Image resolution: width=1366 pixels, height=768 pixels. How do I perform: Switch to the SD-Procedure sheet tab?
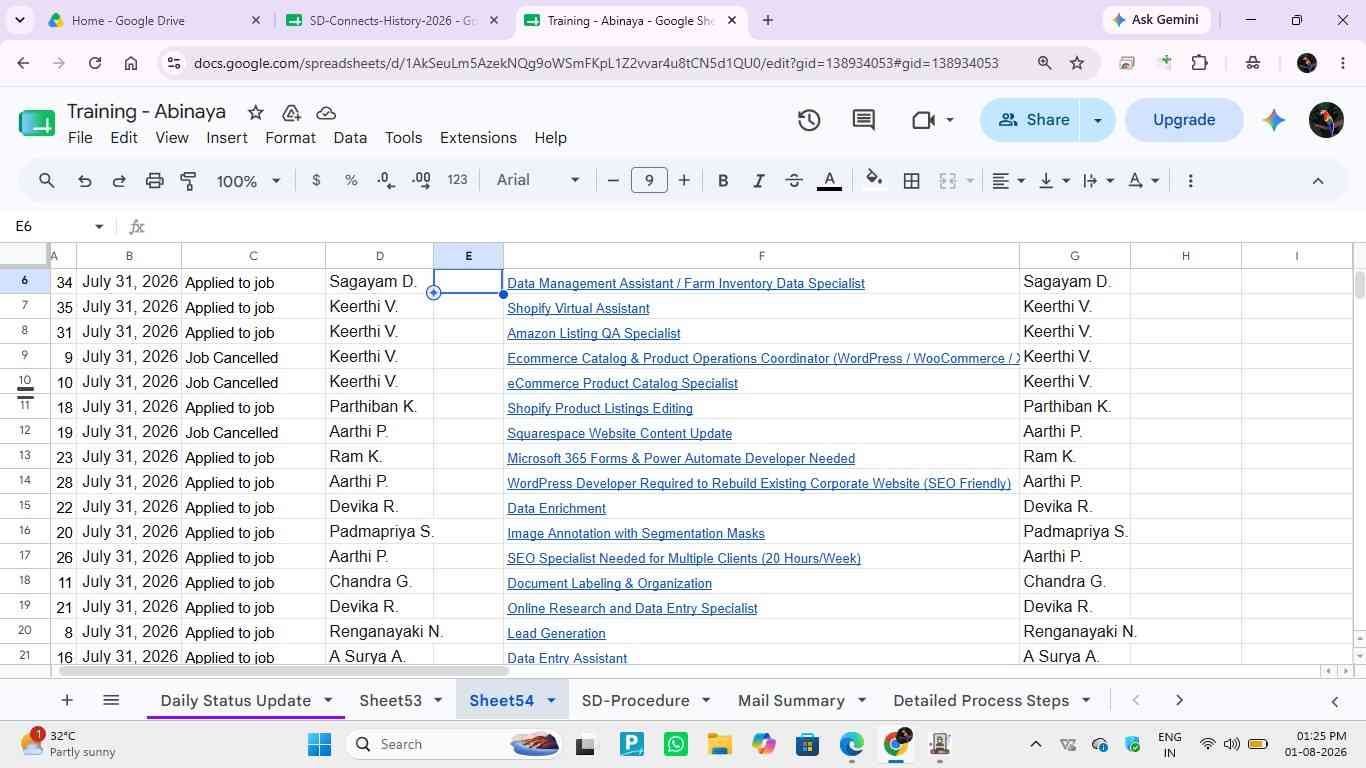point(635,700)
